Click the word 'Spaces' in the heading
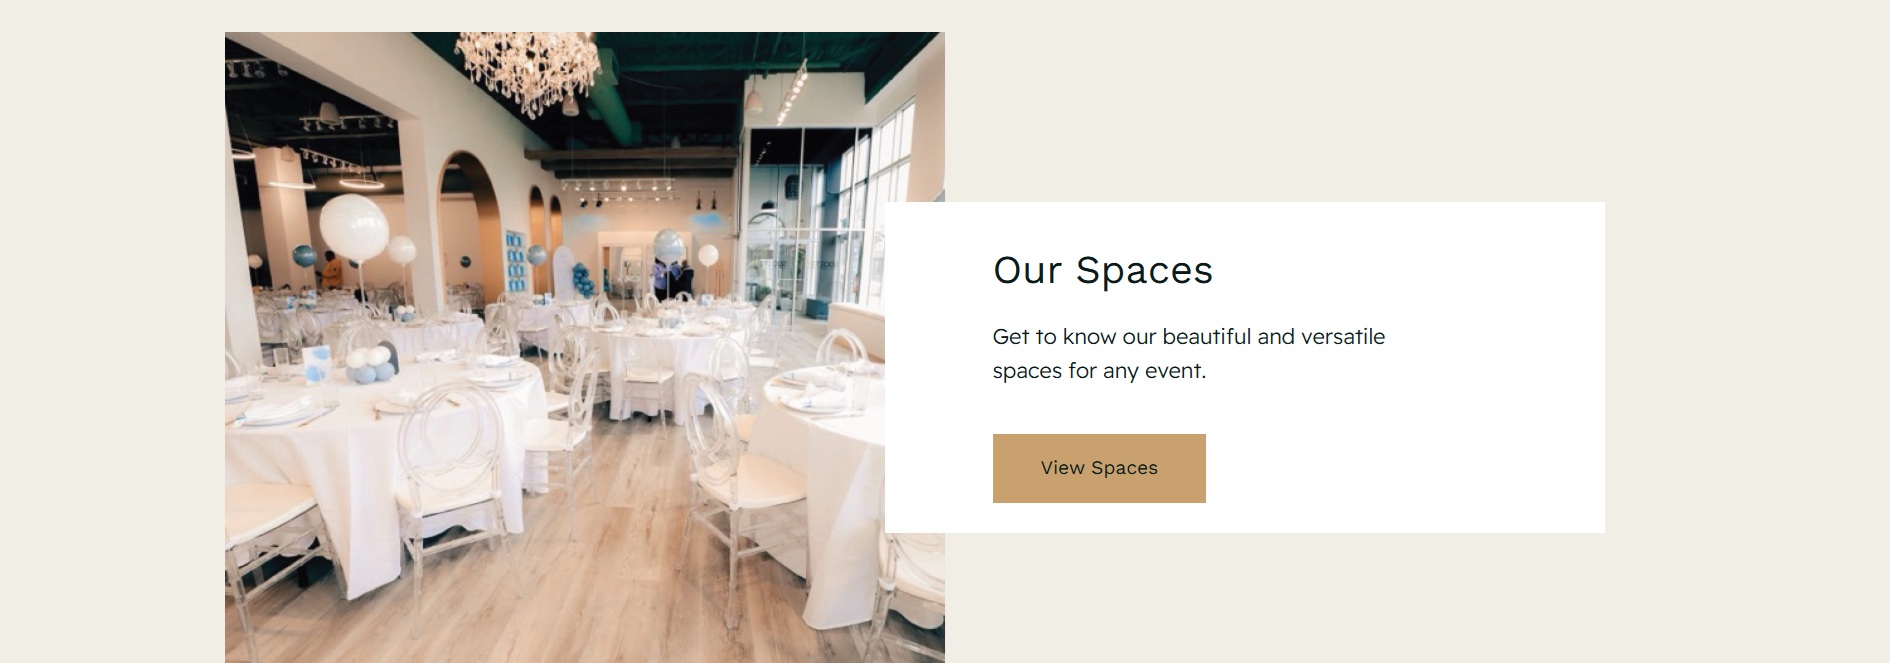This screenshot has height=663, width=1890. pyautogui.click(x=1144, y=270)
